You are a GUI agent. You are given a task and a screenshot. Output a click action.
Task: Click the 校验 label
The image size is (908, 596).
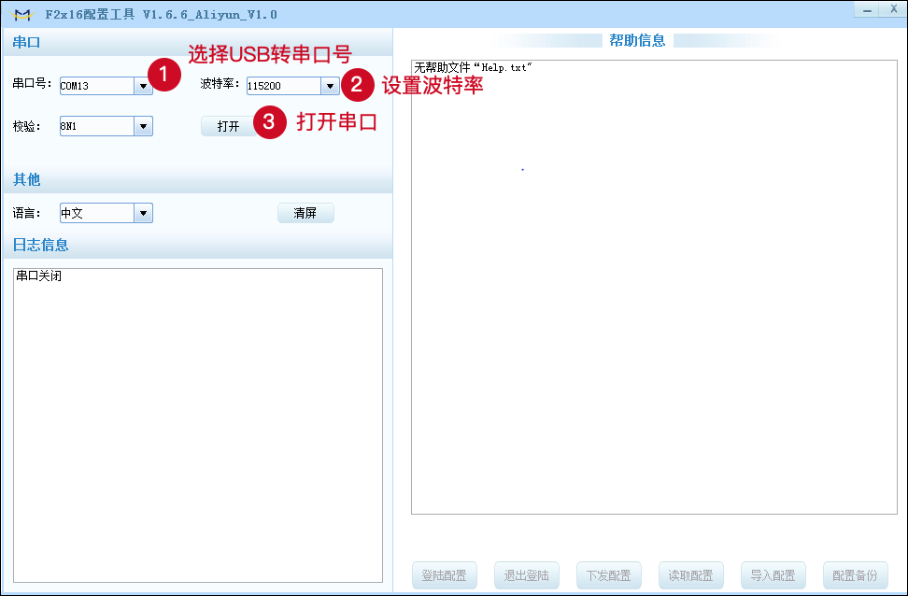click(26, 126)
